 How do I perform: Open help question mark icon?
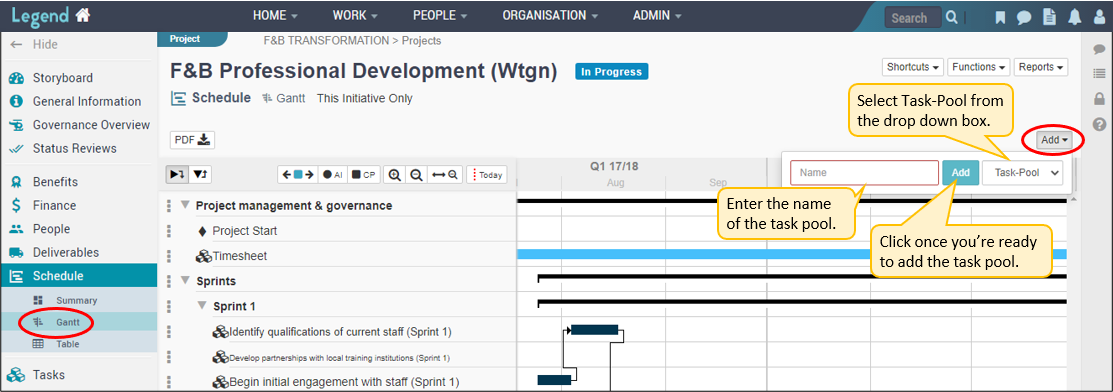pyautogui.click(x=1099, y=123)
